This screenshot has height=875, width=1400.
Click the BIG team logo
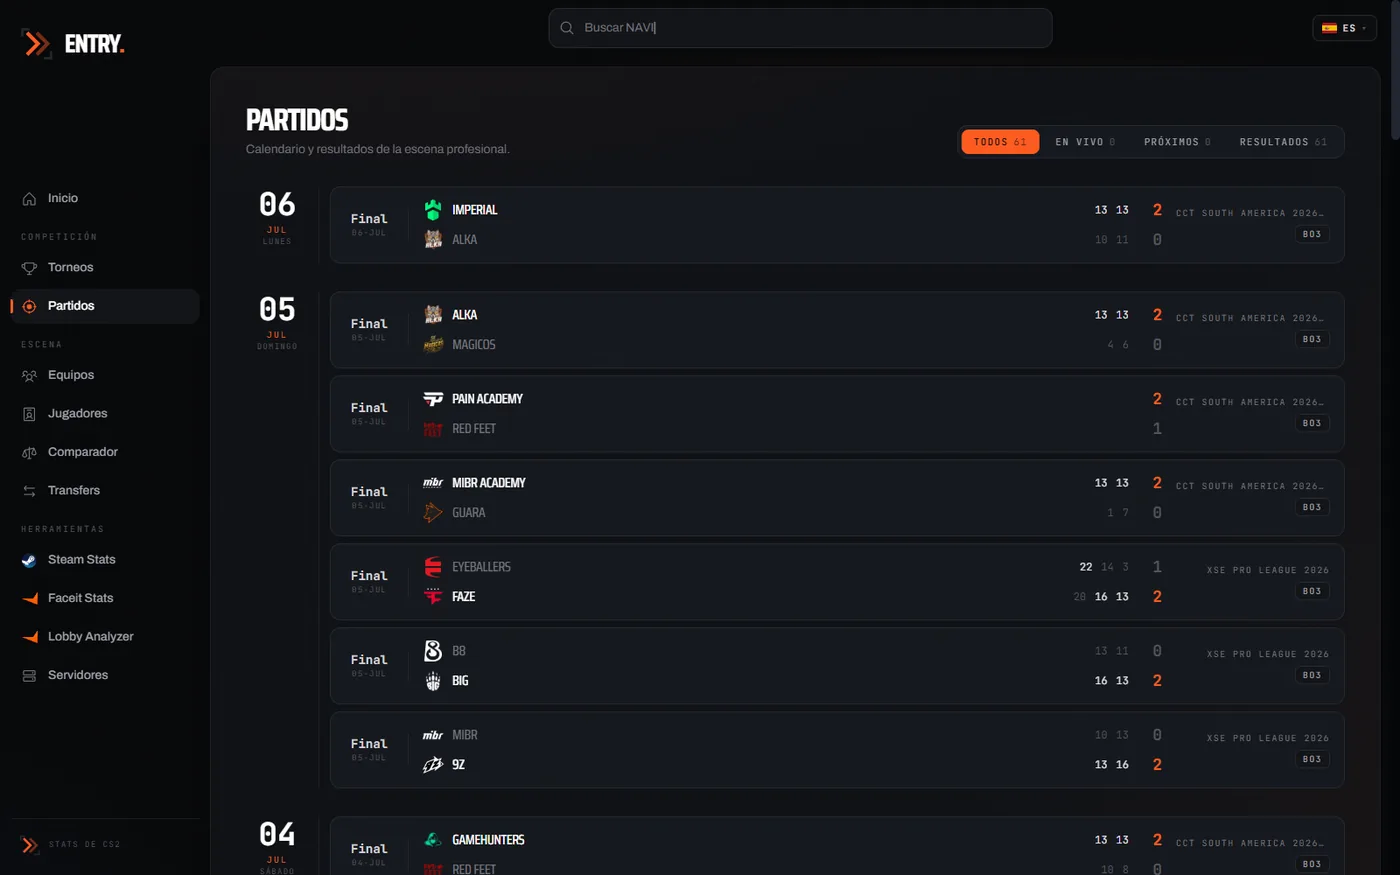click(x=433, y=681)
